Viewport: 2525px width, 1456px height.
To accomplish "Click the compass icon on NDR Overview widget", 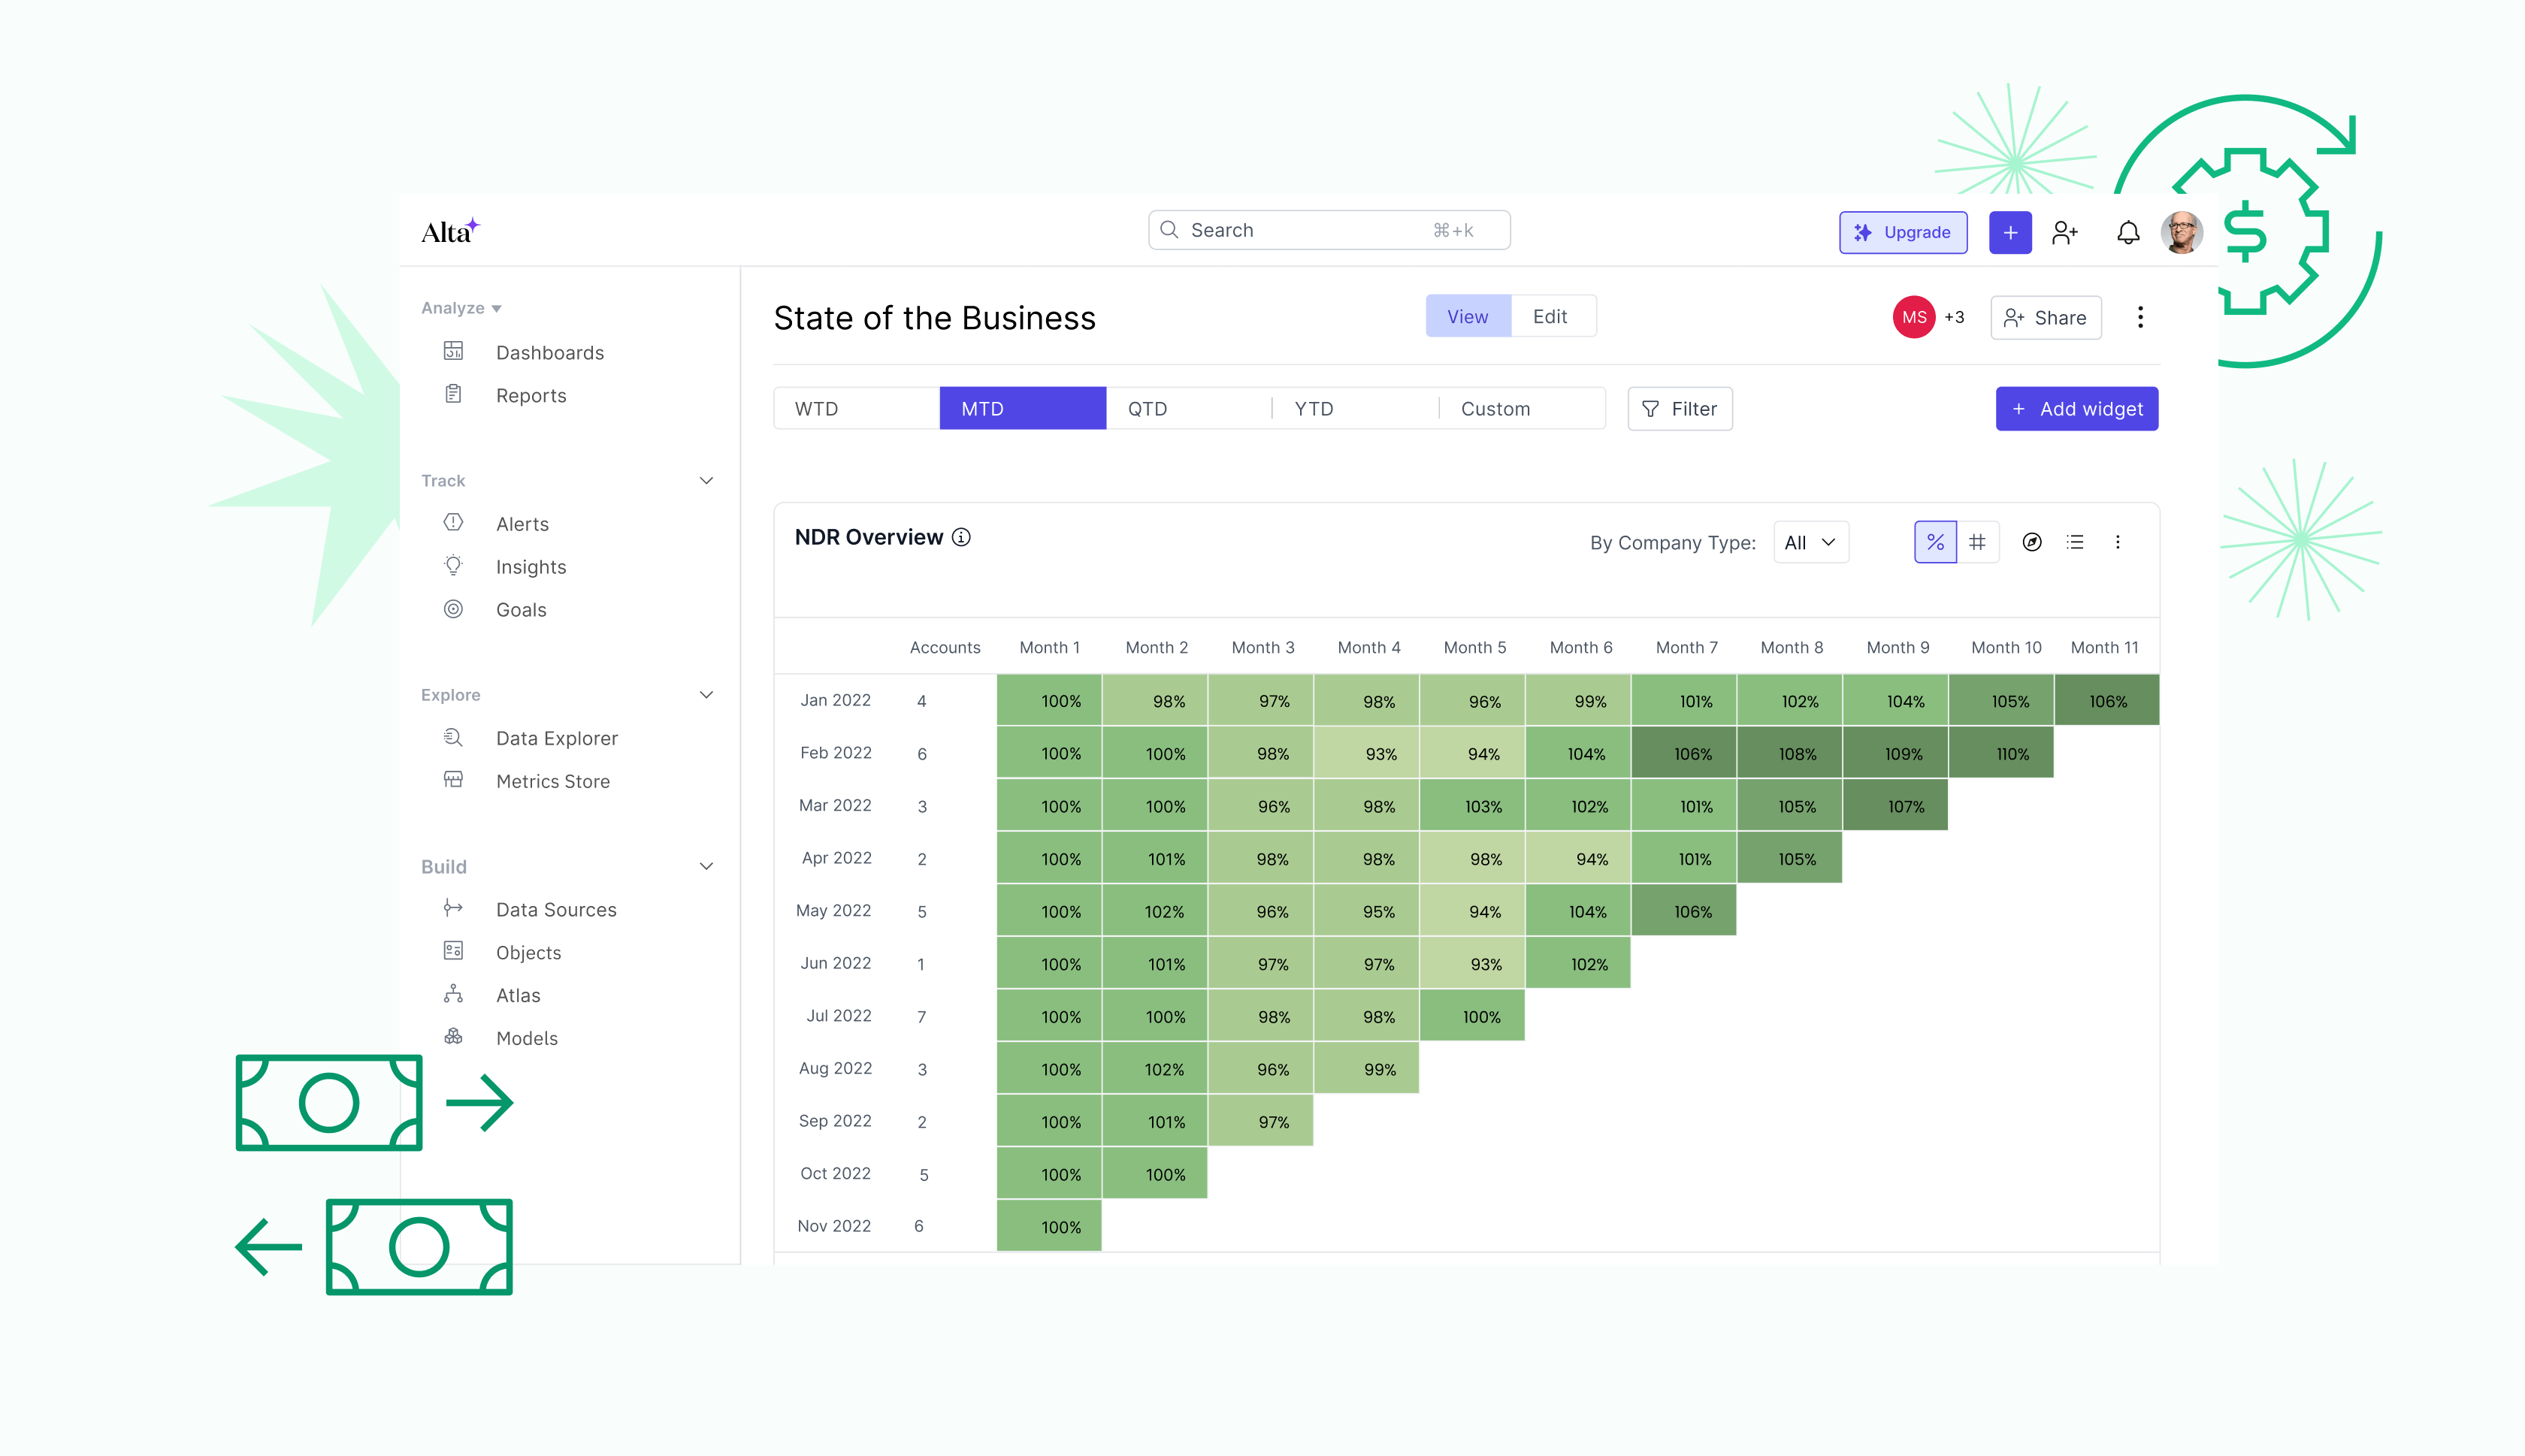I will click(x=2032, y=542).
